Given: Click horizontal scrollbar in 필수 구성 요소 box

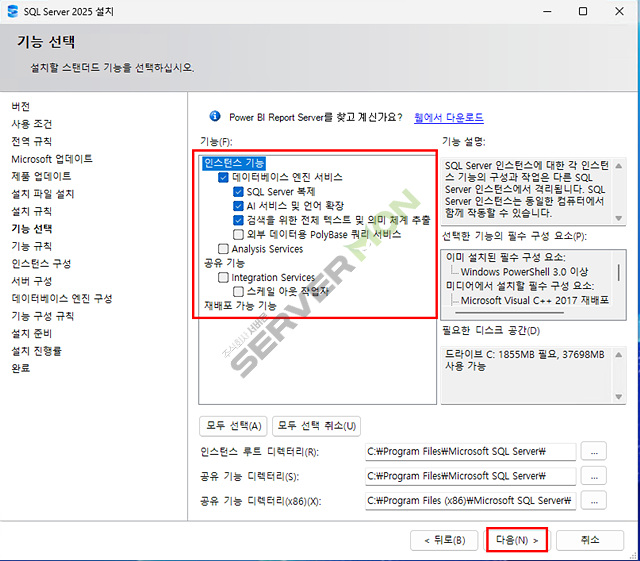Looking at the screenshot, I should coord(509,313).
